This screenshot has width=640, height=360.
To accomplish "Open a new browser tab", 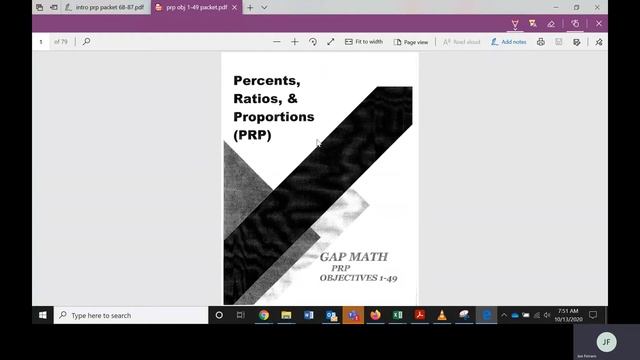I will tap(250, 7).
